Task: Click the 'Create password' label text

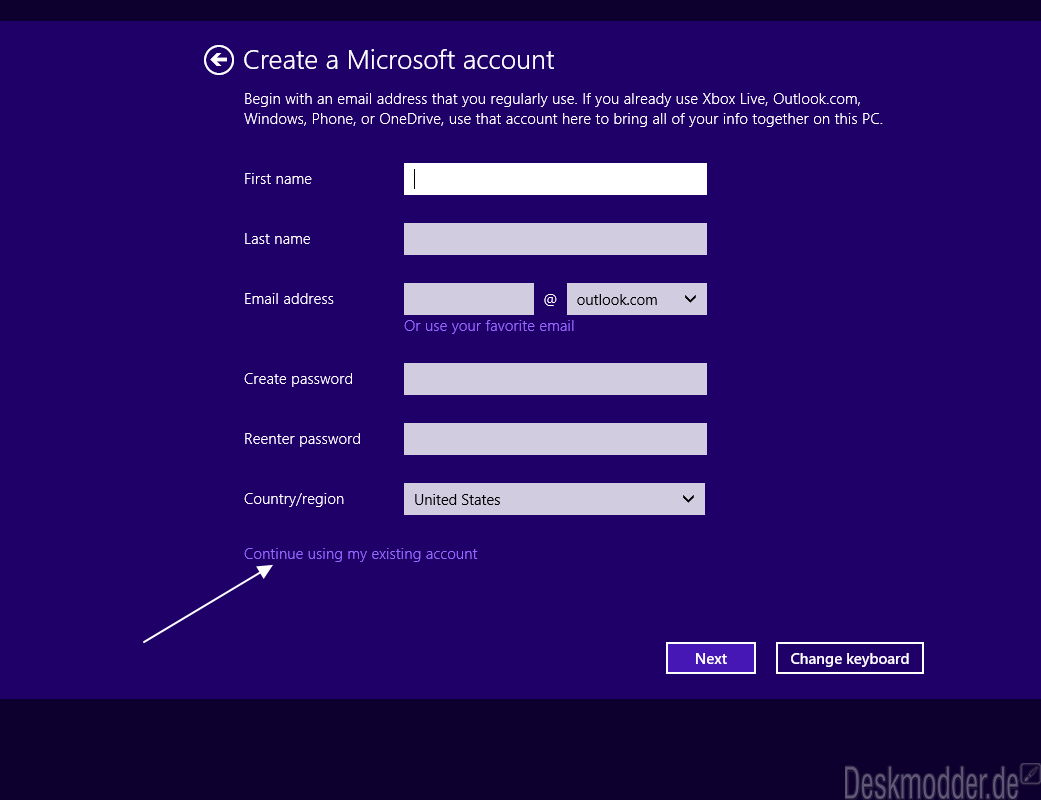Action: click(x=298, y=379)
